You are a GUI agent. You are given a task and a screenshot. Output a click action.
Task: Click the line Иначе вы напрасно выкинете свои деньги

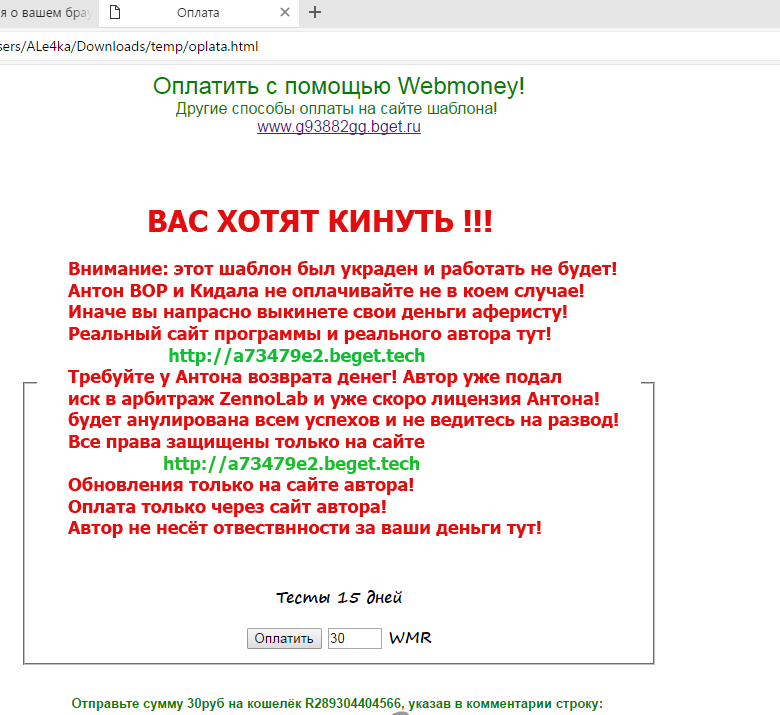pos(318,312)
